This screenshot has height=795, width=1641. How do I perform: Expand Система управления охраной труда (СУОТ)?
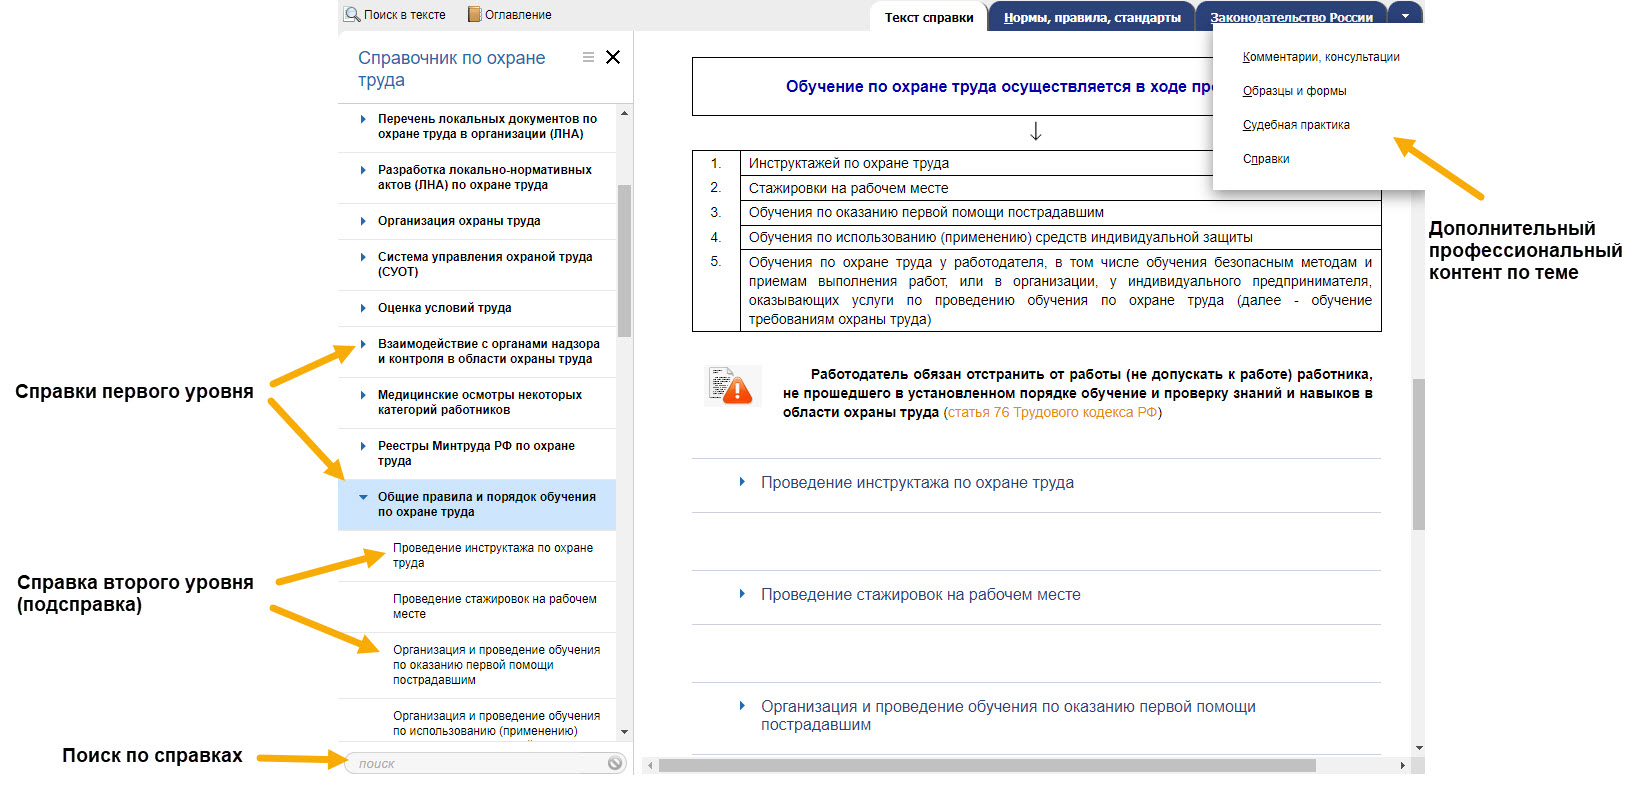tap(363, 257)
